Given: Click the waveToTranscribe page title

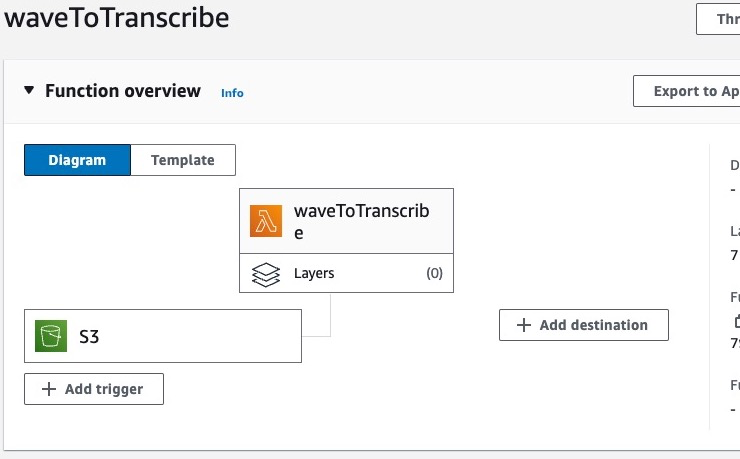Looking at the screenshot, I should coord(117,18).
